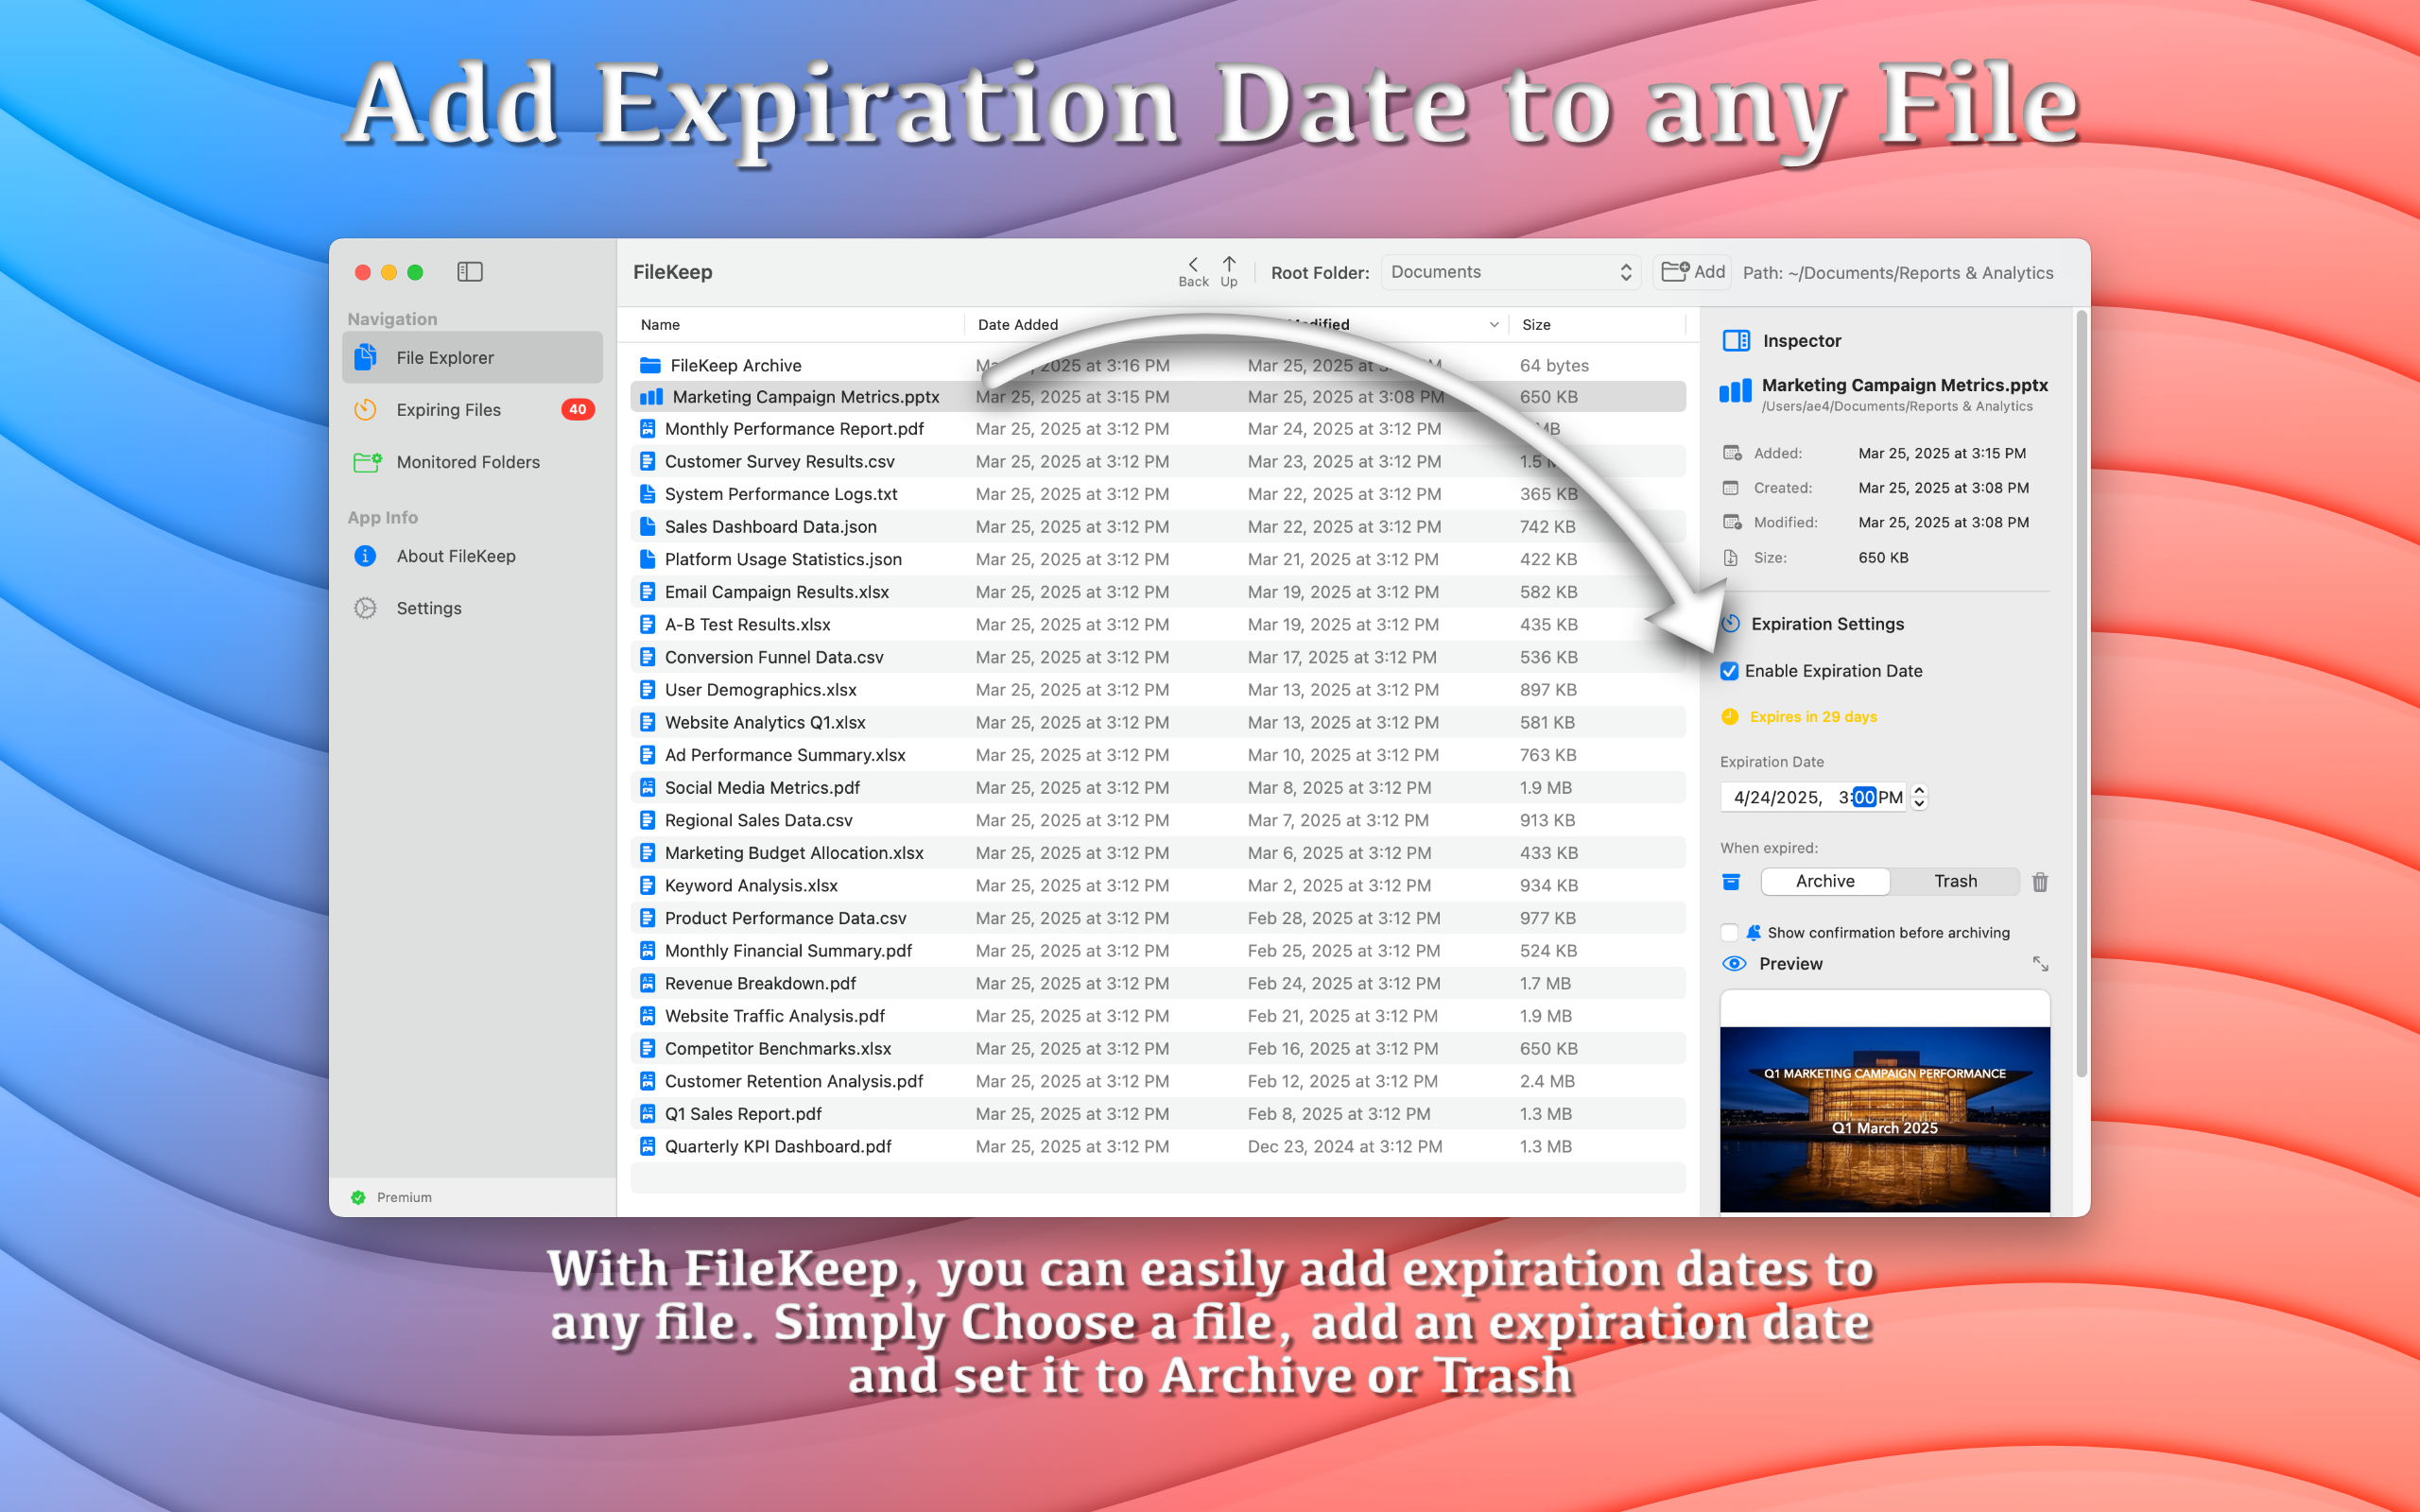Click the Expiring Files clock icon
Viewport: 2420px width, 1512px height.
366,409
